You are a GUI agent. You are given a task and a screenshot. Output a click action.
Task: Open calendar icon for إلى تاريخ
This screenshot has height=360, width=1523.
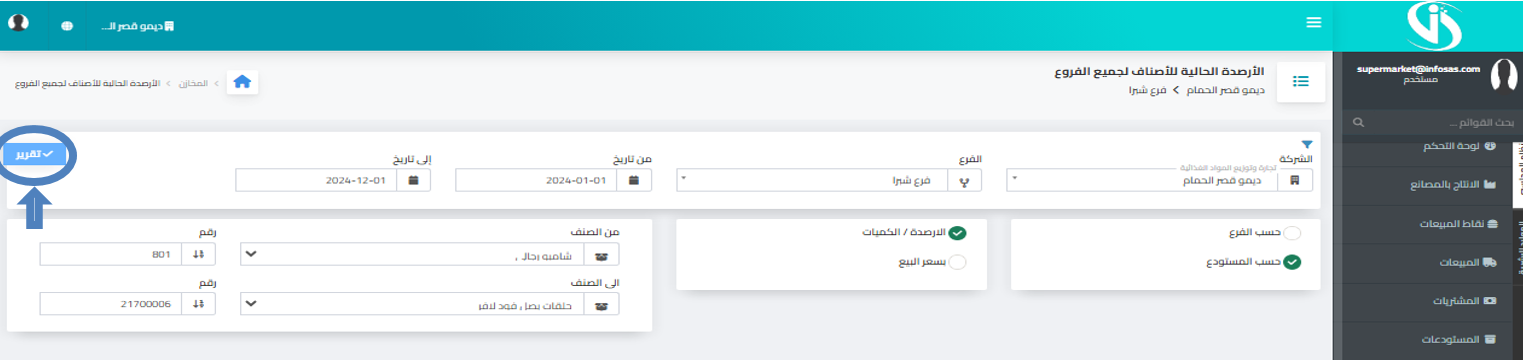414,180
